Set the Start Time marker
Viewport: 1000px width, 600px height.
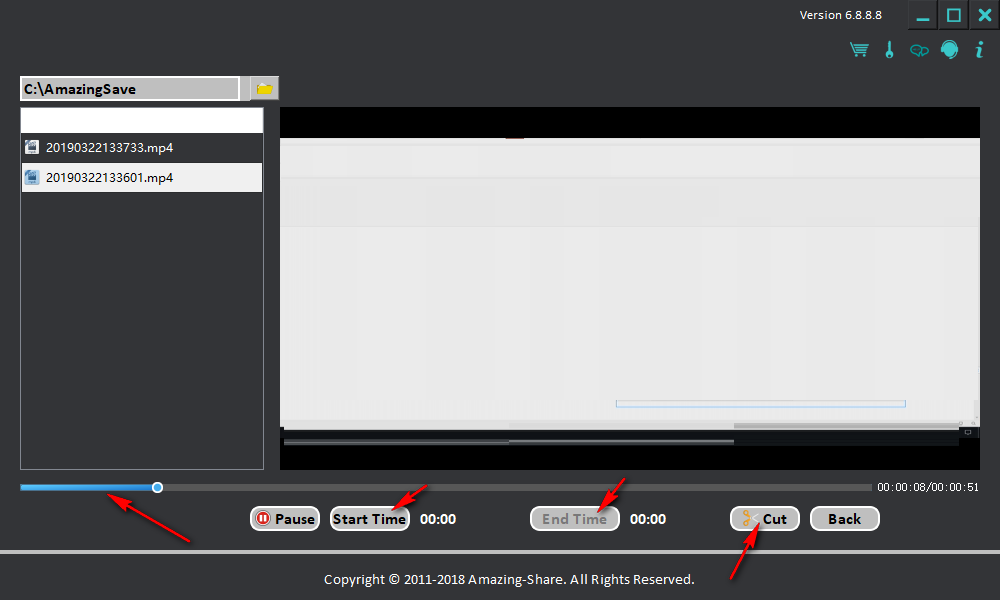[x=370, y=519]
